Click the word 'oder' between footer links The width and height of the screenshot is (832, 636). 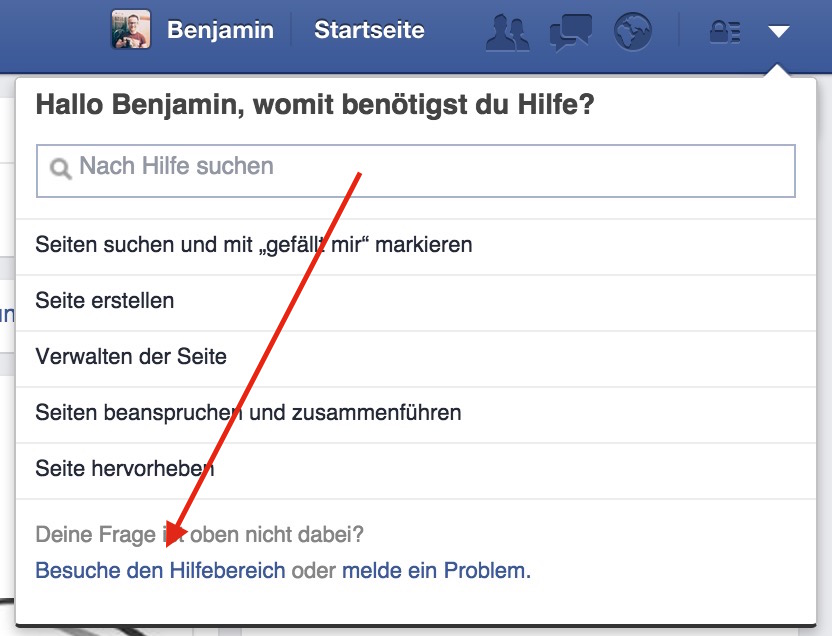[x=313, y=571]
